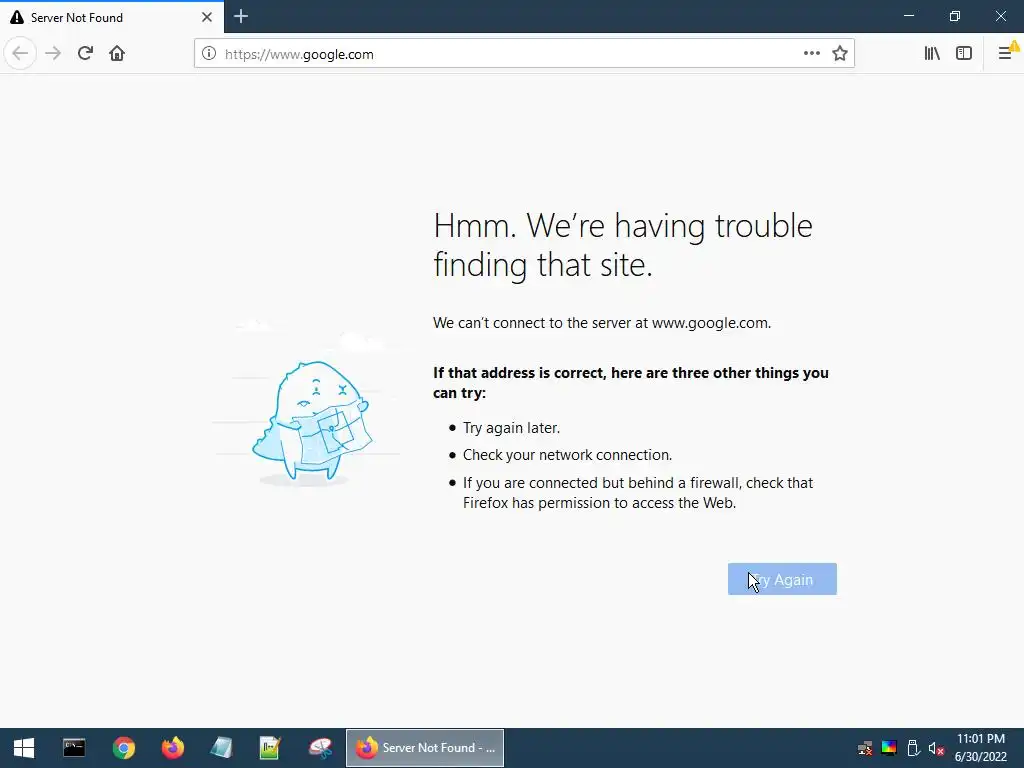Click the network disconnected tray icon
The height and width of the screenshot is (768, 1024).
(865, 748)
